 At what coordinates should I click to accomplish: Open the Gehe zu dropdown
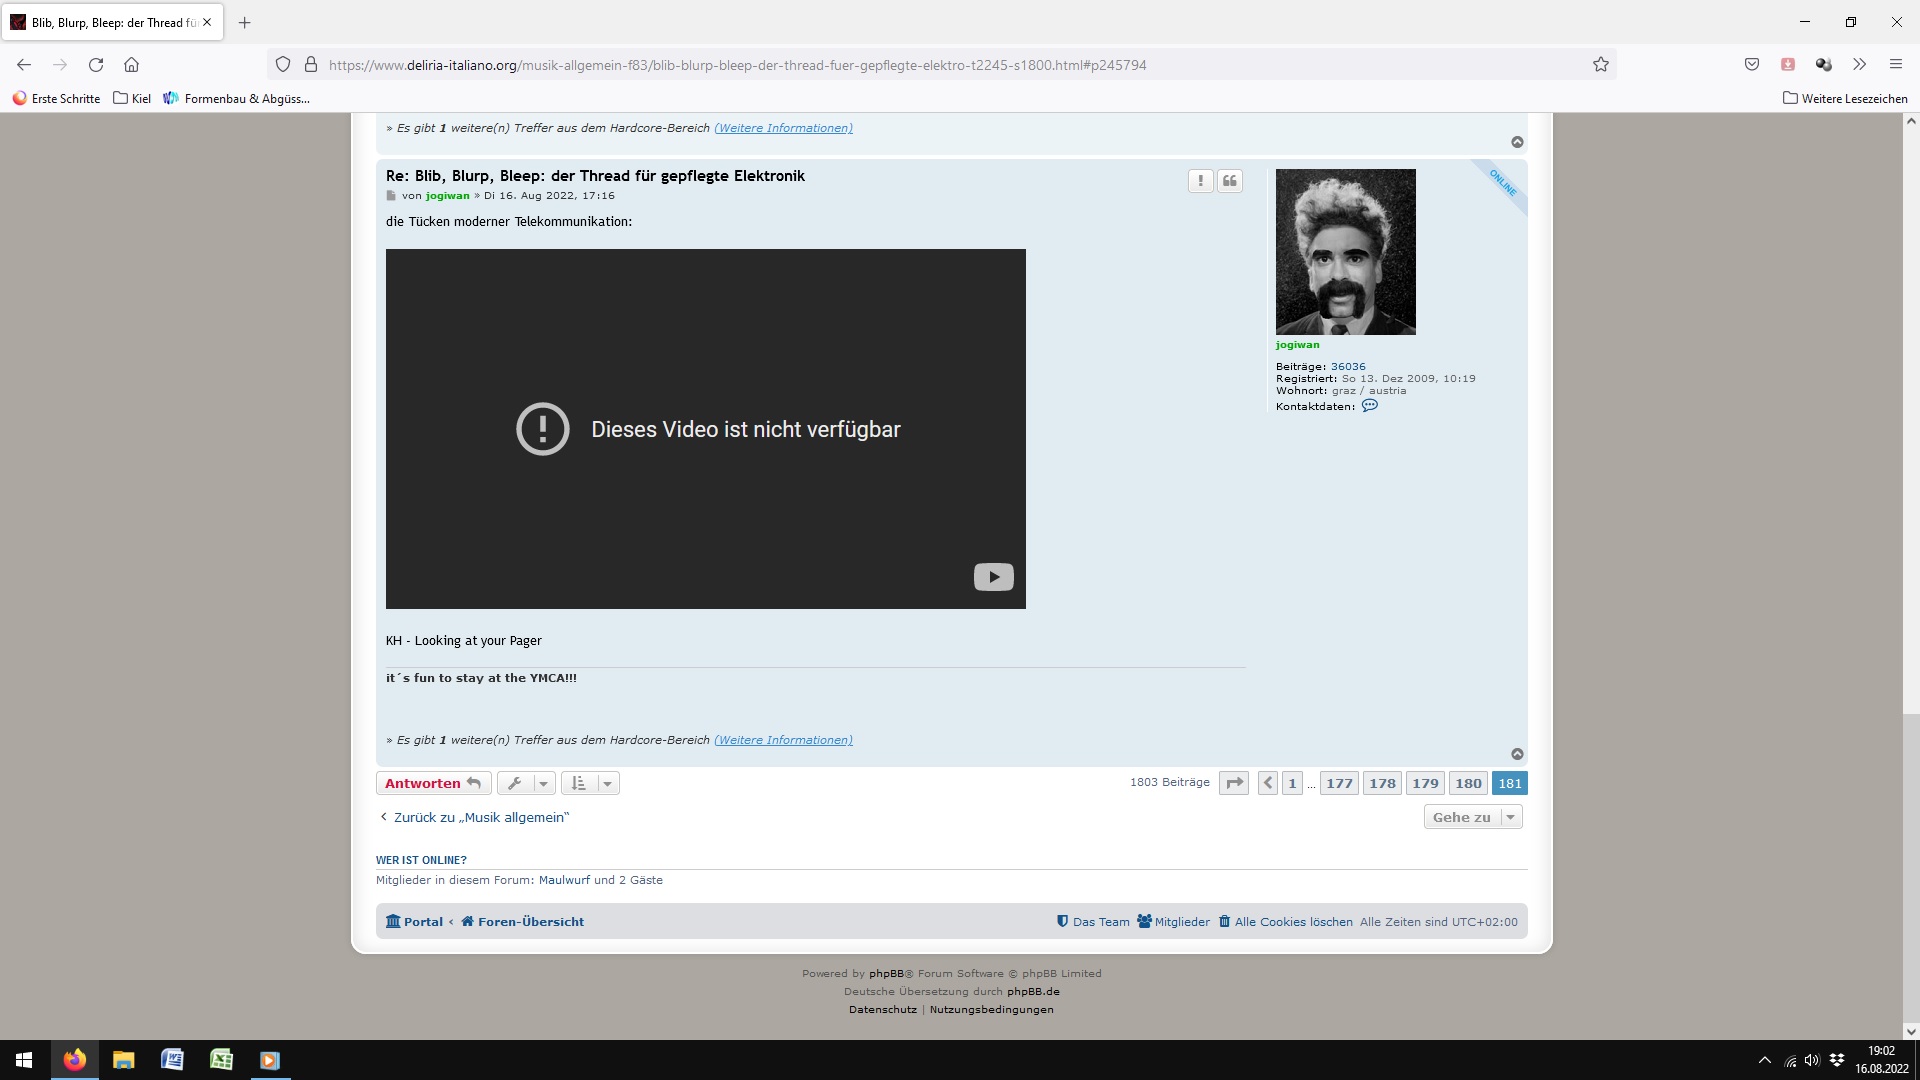1472,817
